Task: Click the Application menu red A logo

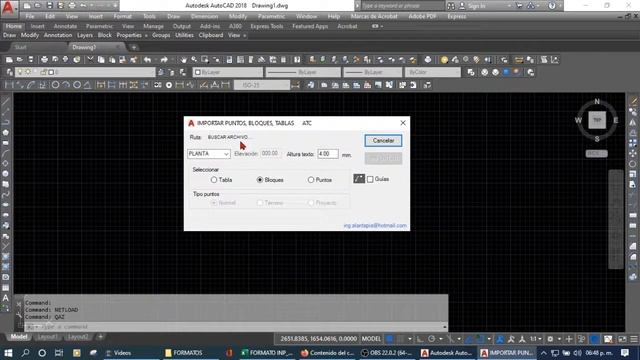Action: coord(8,8)
